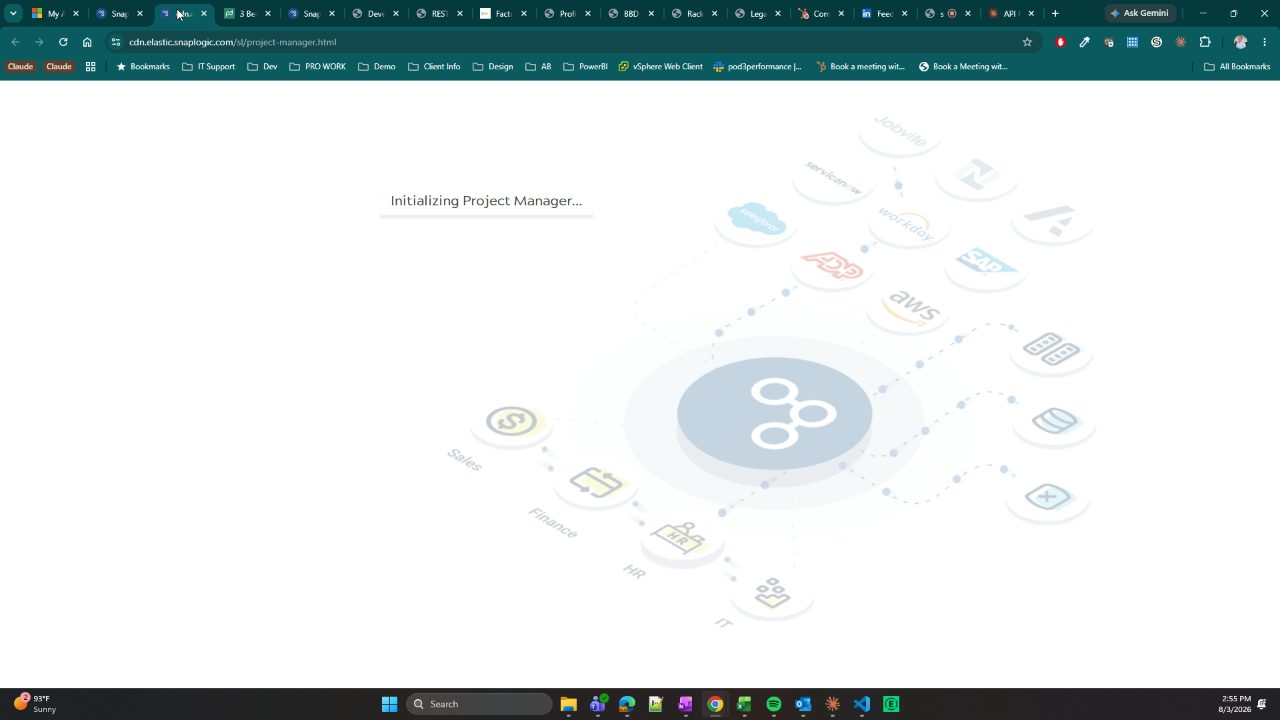Open Spotify from the taskbar
This screenshot has height=720, width=1280.
773,704
